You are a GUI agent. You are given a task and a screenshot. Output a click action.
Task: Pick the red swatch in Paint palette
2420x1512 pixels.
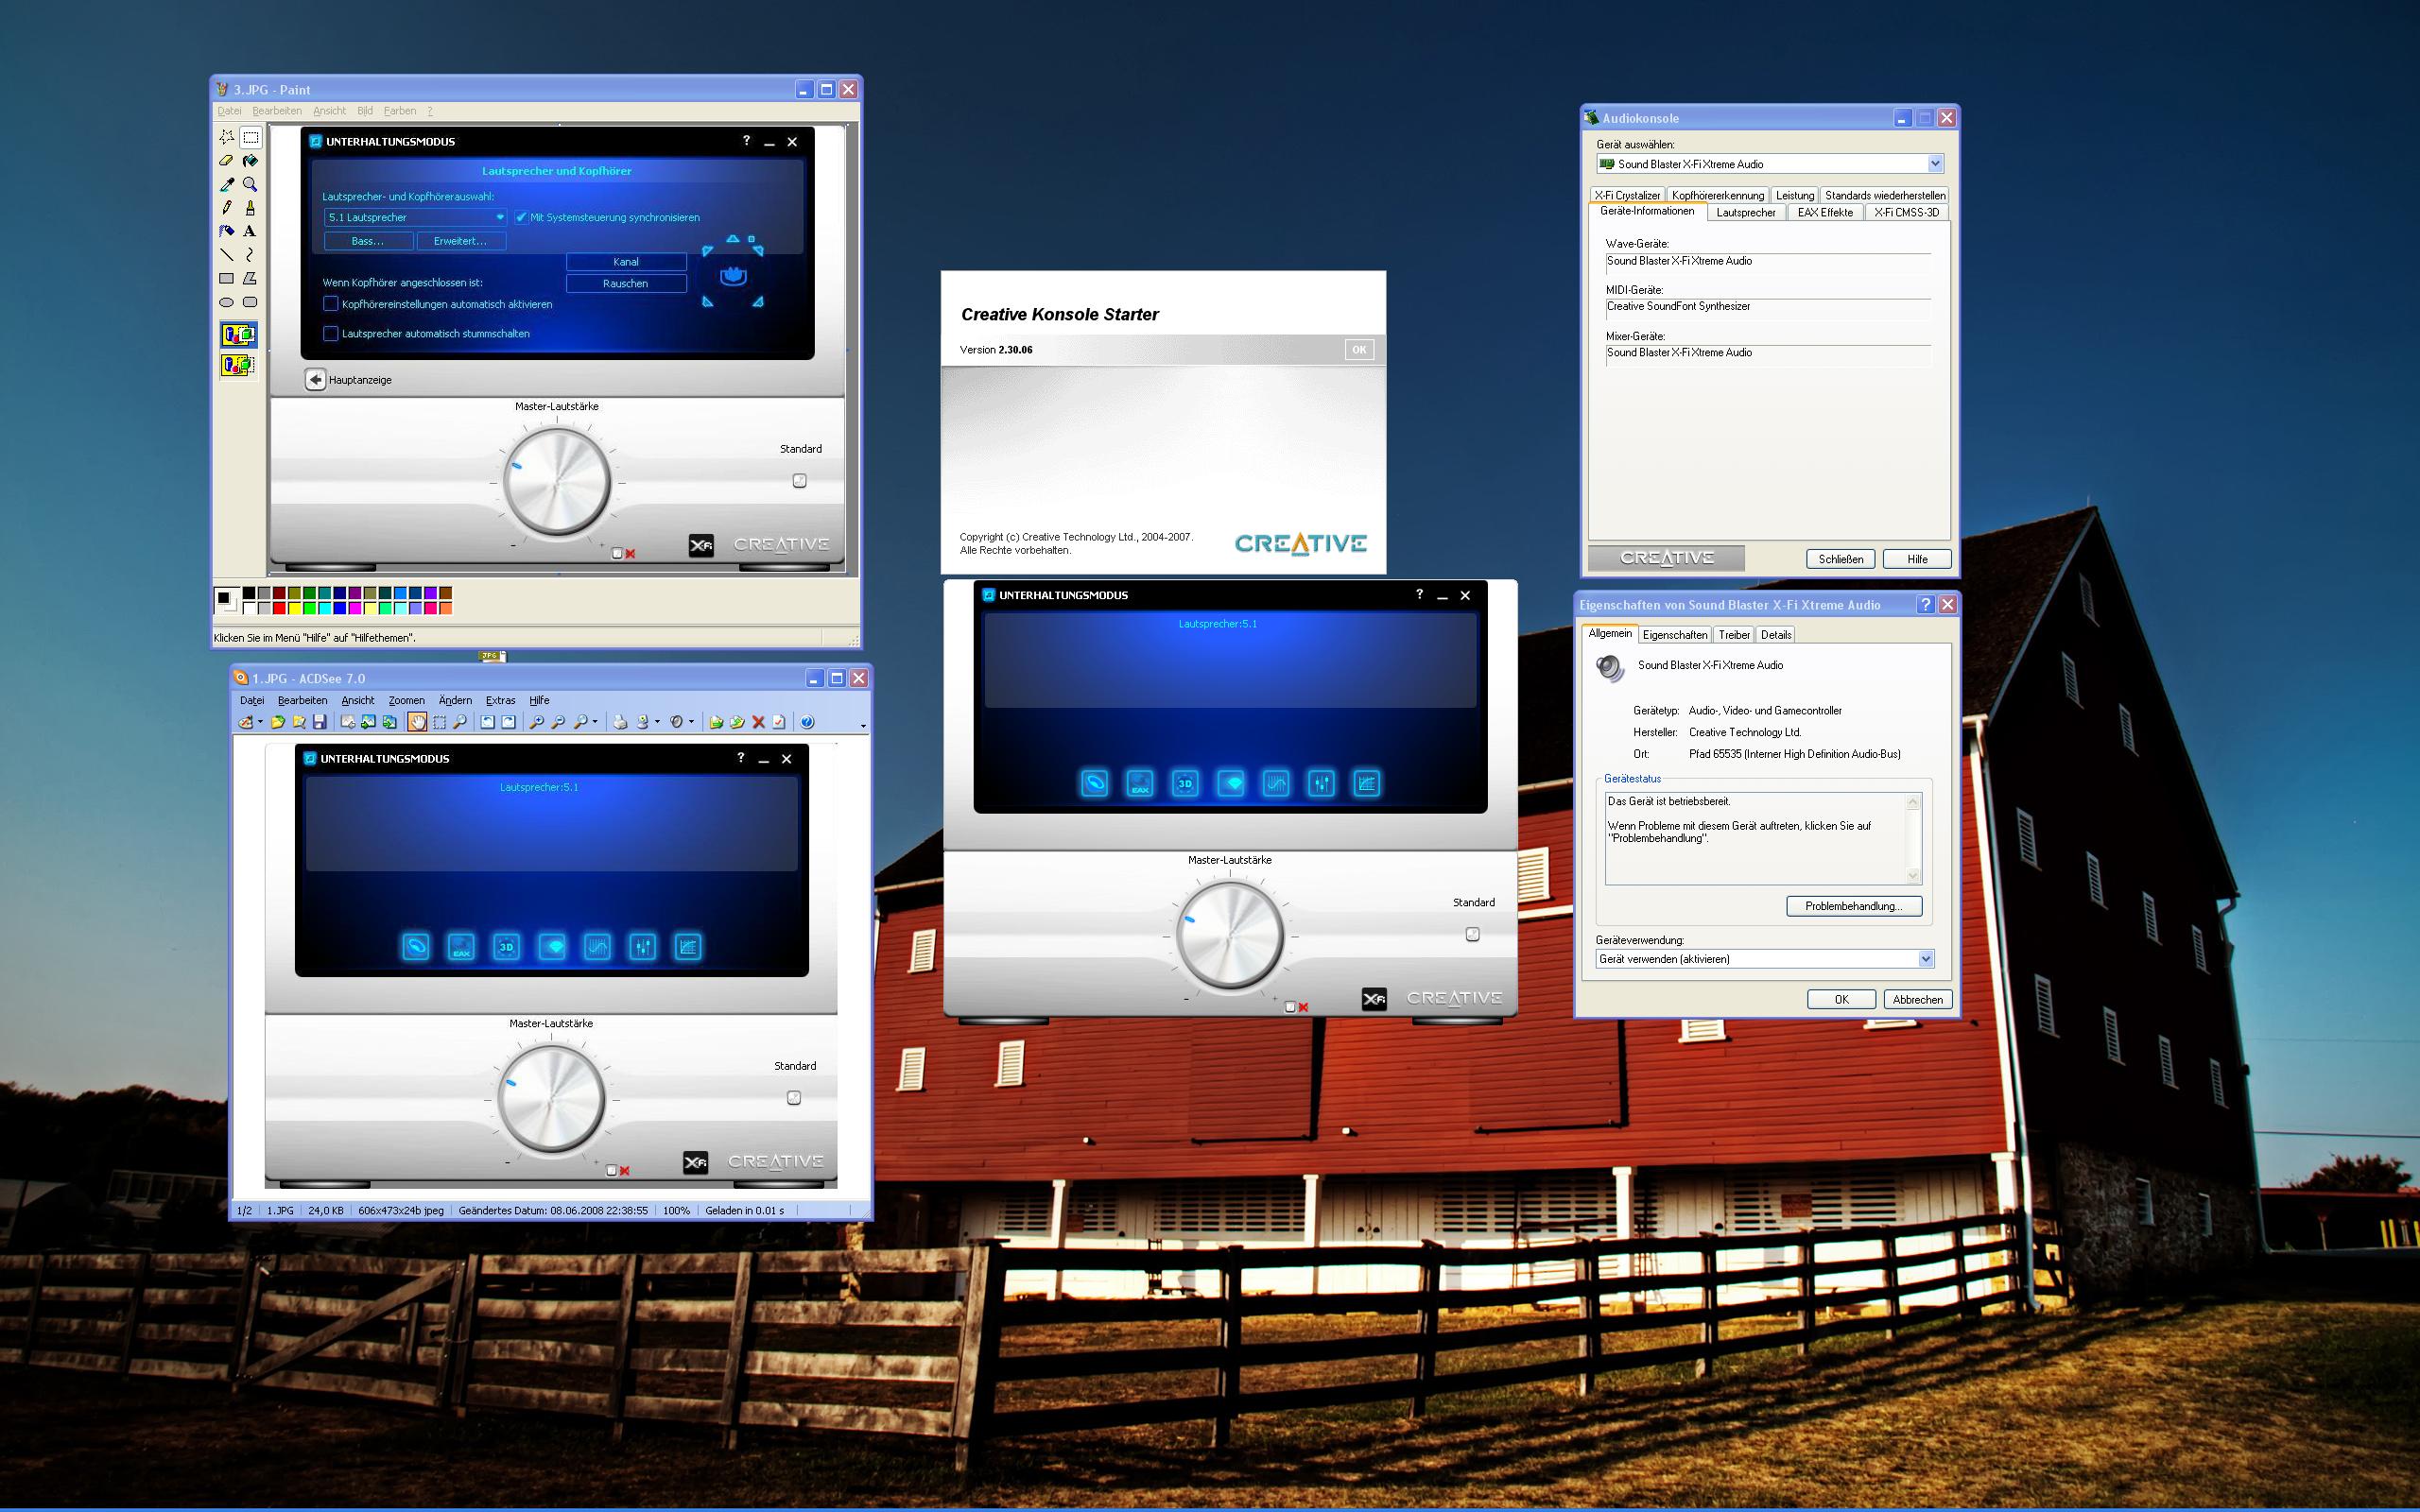click(x=279, y=608)
